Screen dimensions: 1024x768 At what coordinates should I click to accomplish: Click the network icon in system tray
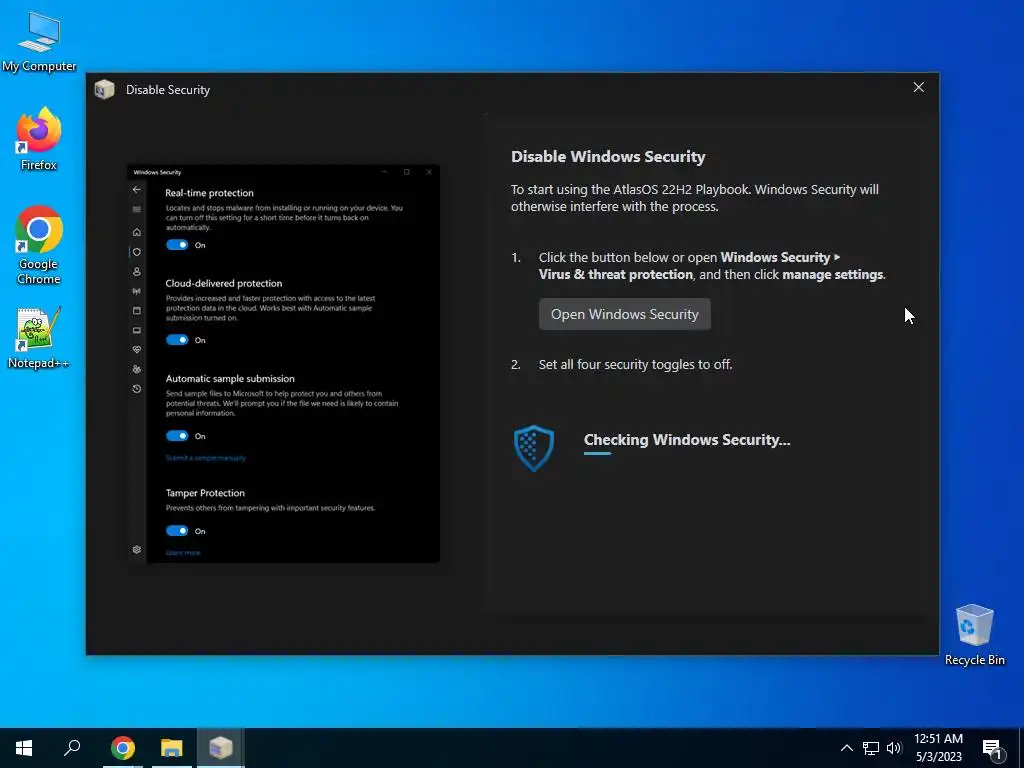(x=871, y=748)
